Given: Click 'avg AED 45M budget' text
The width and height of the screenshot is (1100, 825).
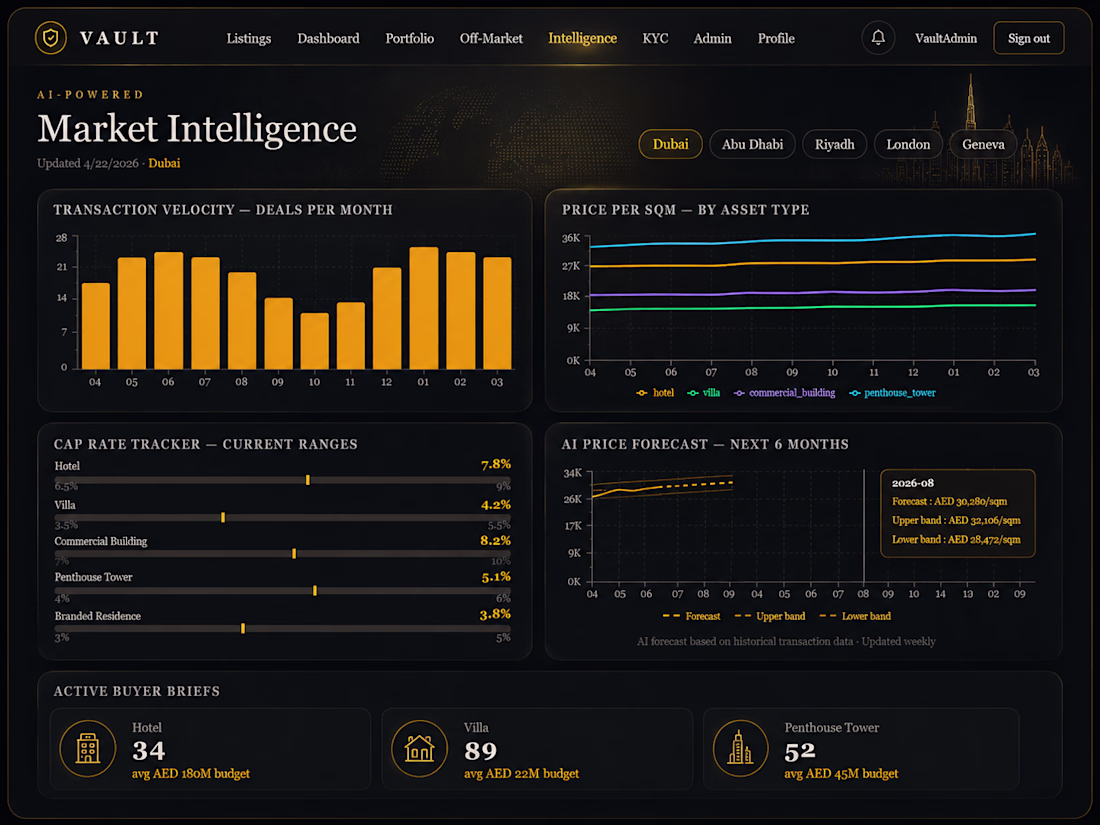Looking at the screenshot, I should tap(841, 773).
